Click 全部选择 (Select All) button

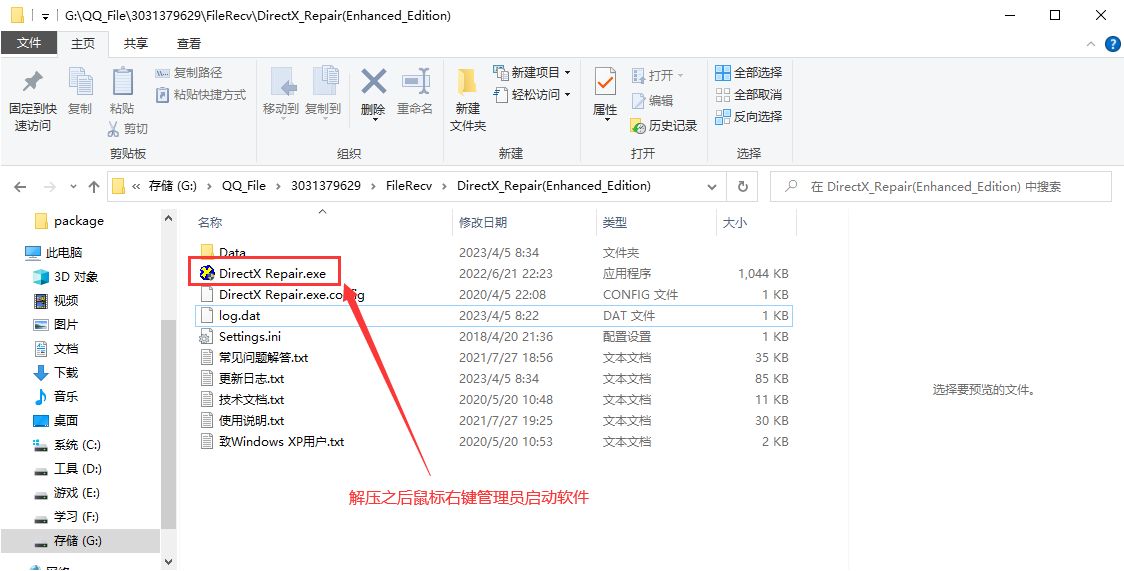click(x=748, y=72)
